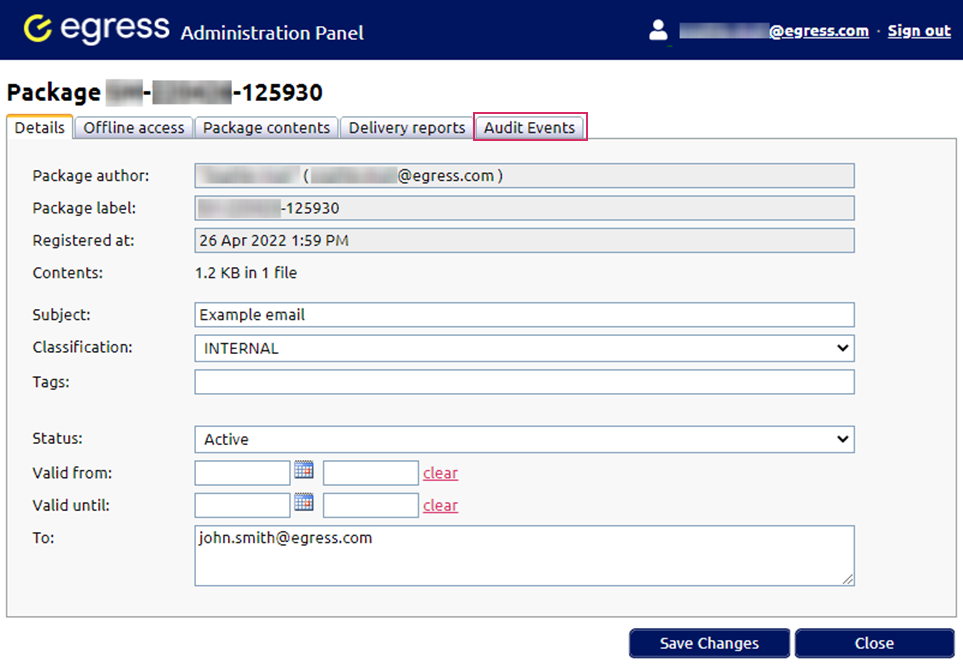The image size is (963, 669).
Task: Open the Valid from calendar picker
Action: click(304, 471)
